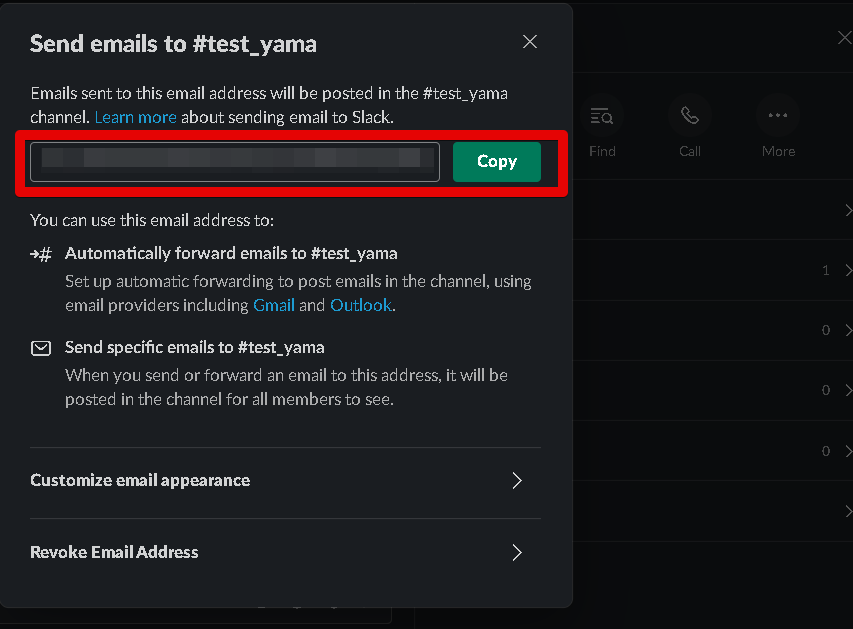Expand Customize email appearance
Screen dimensions: 853x629
[x=139, y=481]
